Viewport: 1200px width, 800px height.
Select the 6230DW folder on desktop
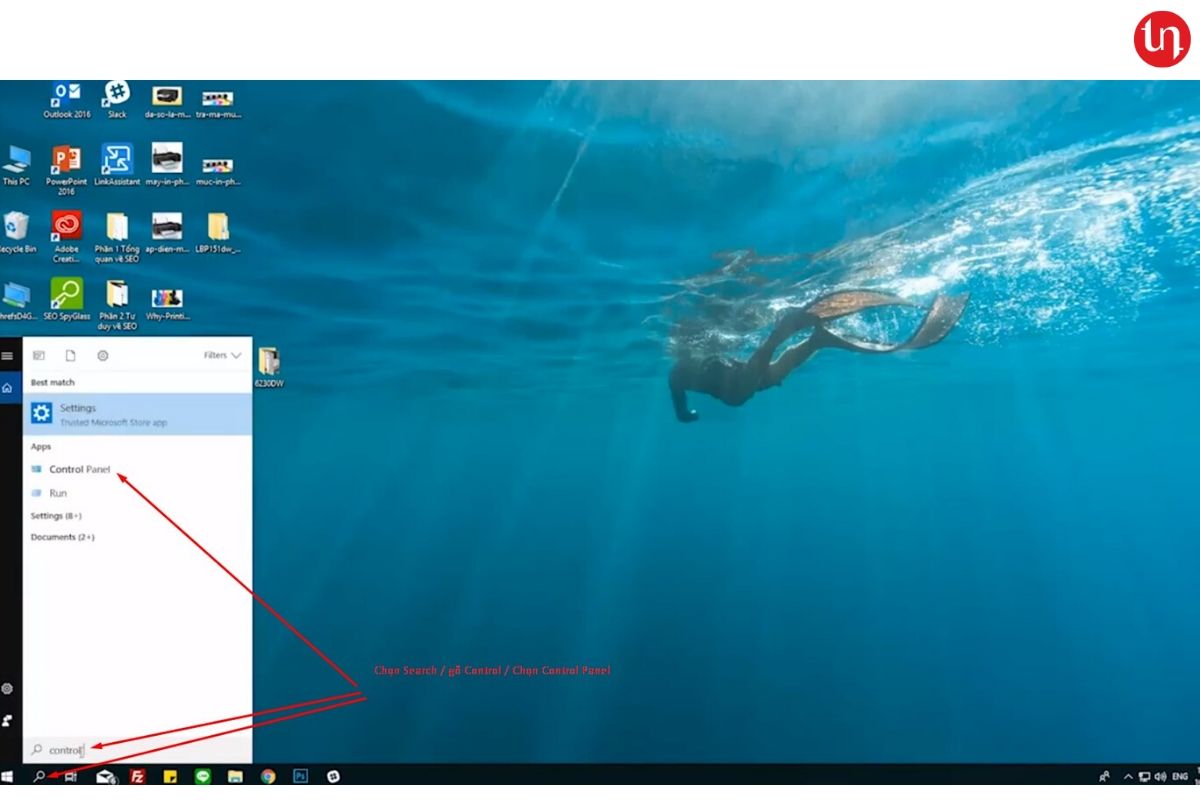click(268, 367)
